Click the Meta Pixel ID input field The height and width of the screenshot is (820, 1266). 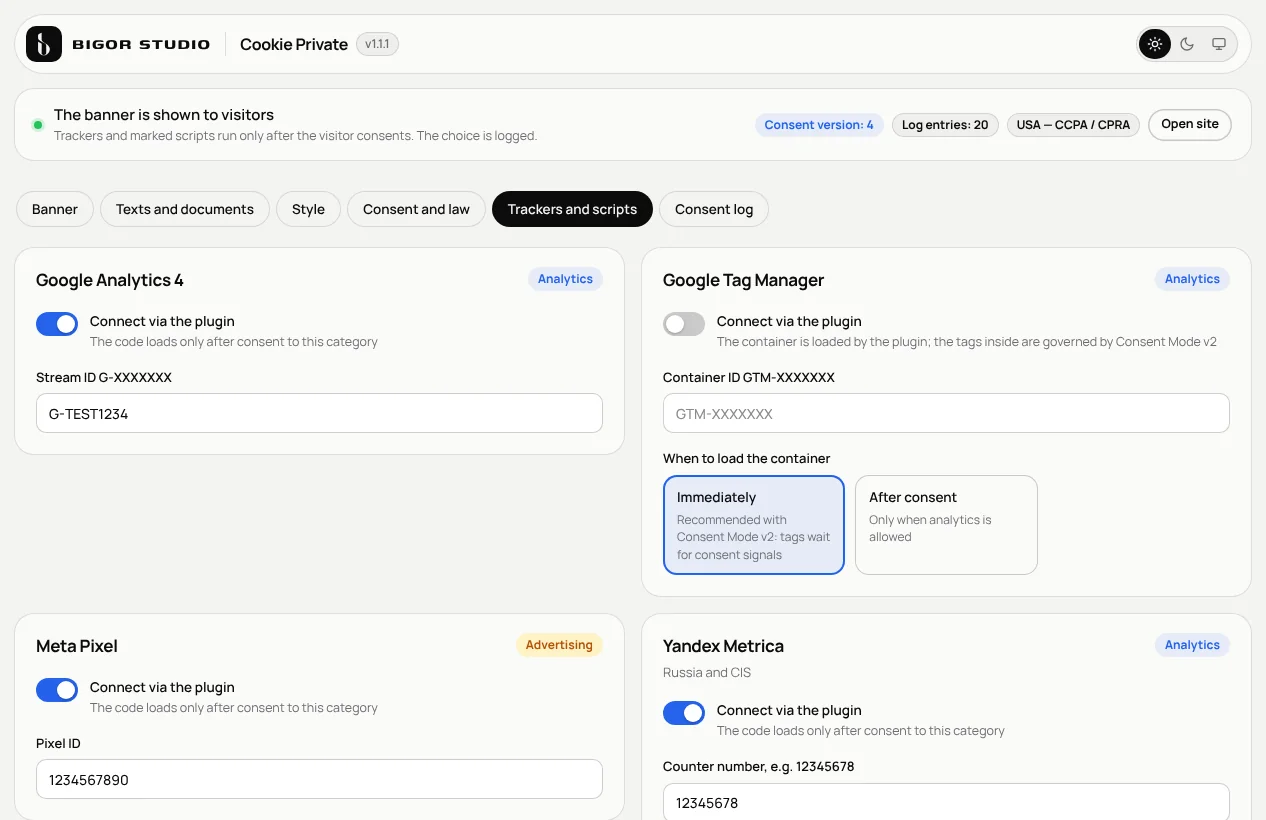coord(319,779)
